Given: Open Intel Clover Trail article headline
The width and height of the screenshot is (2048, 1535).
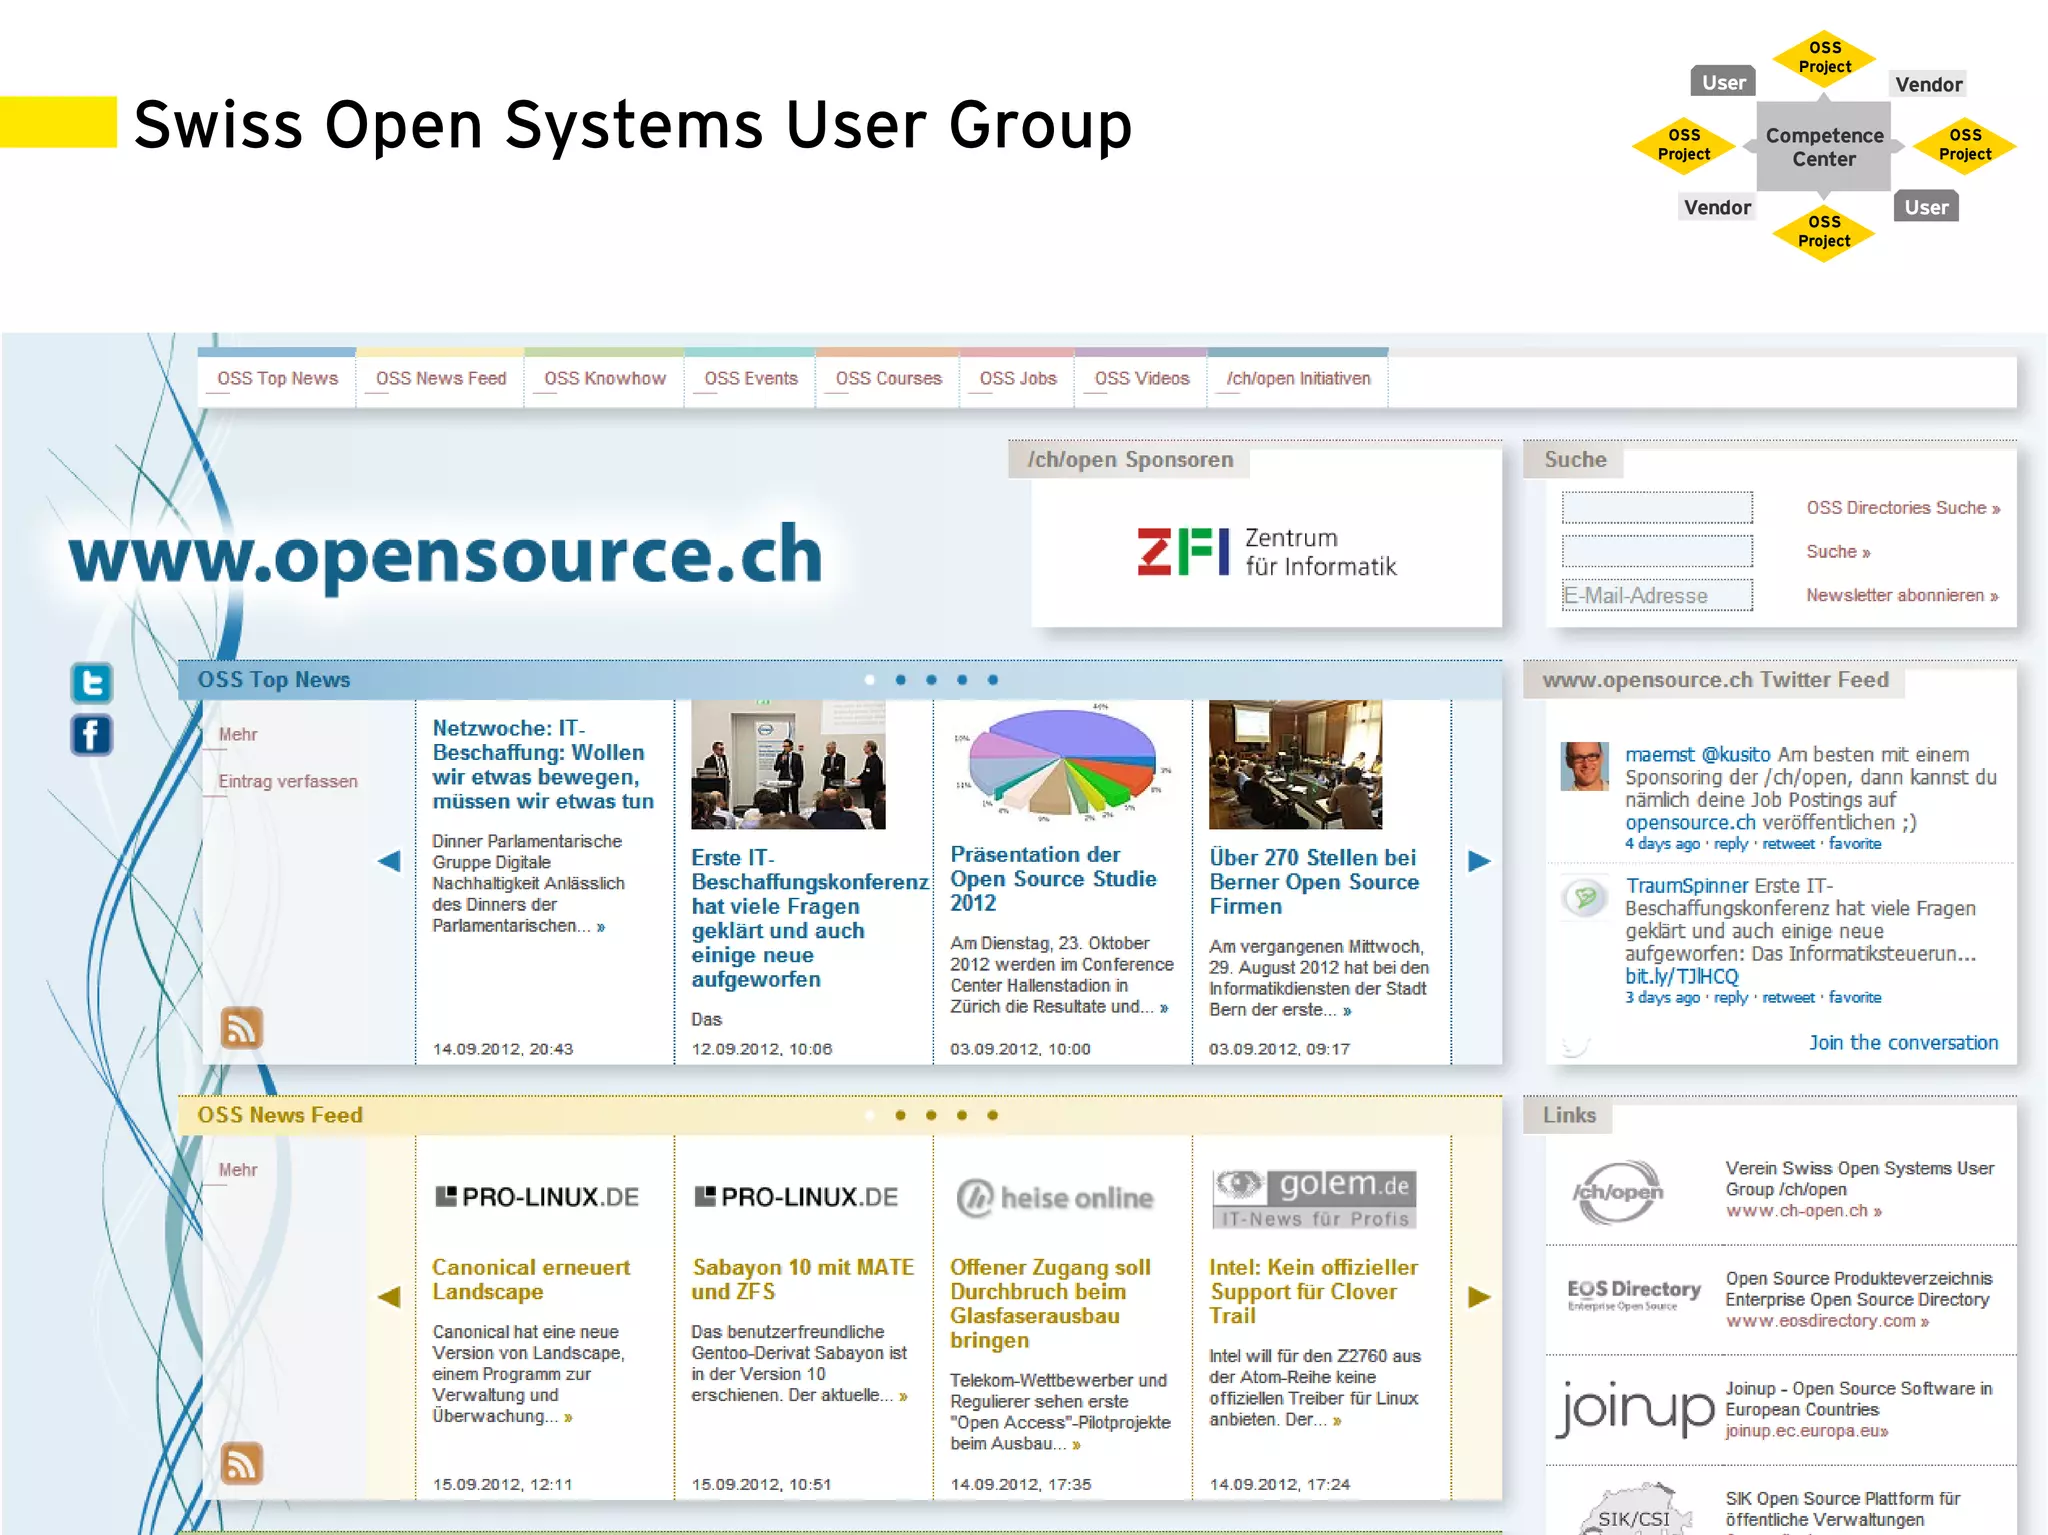Looking at the screenshot, I should tap(1314, 1292).
